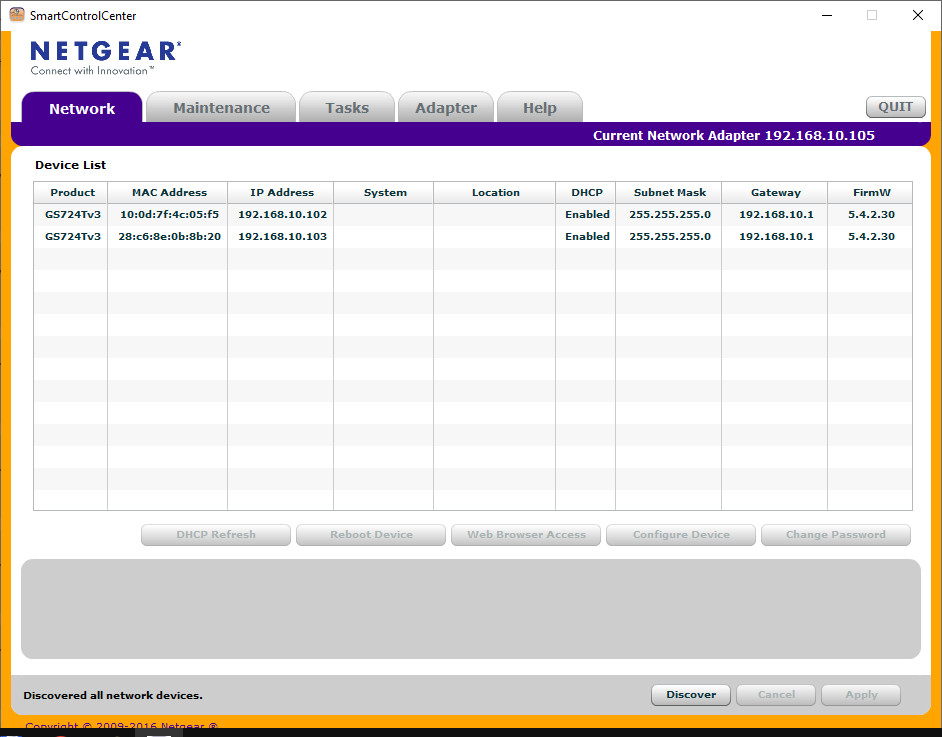Click the Change Password button
This screenshot has height=737, width=942.
tap(835, 535)
